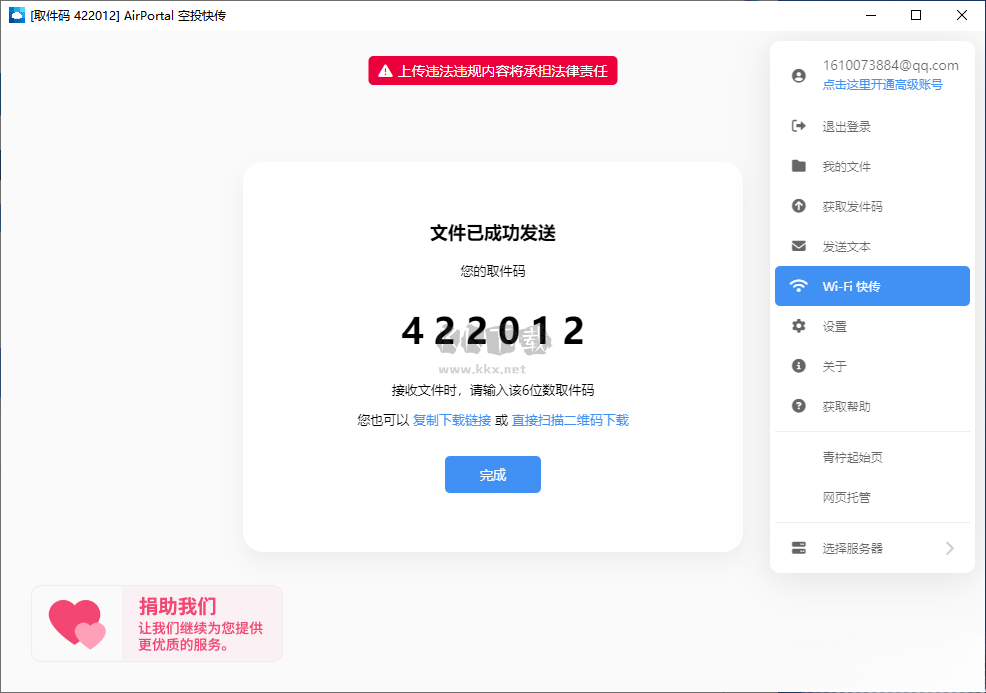
Task: Click the info icon next to 关于
Action: click(798, 366)
